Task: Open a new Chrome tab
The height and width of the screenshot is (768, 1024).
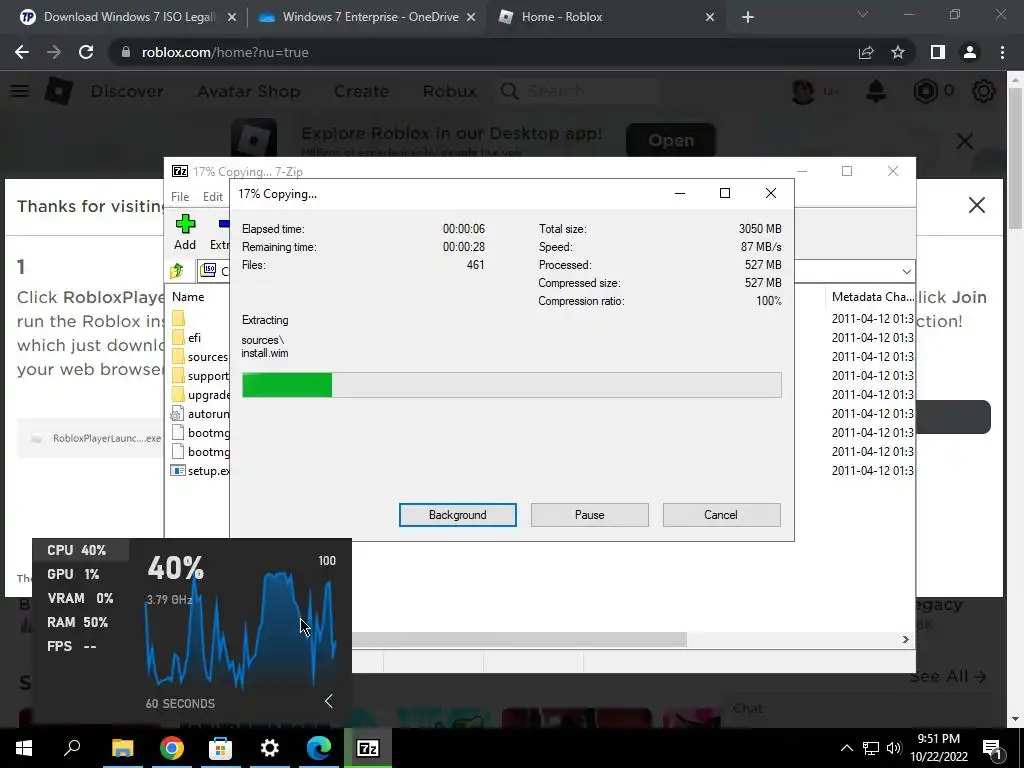Action: coord(748,18)
